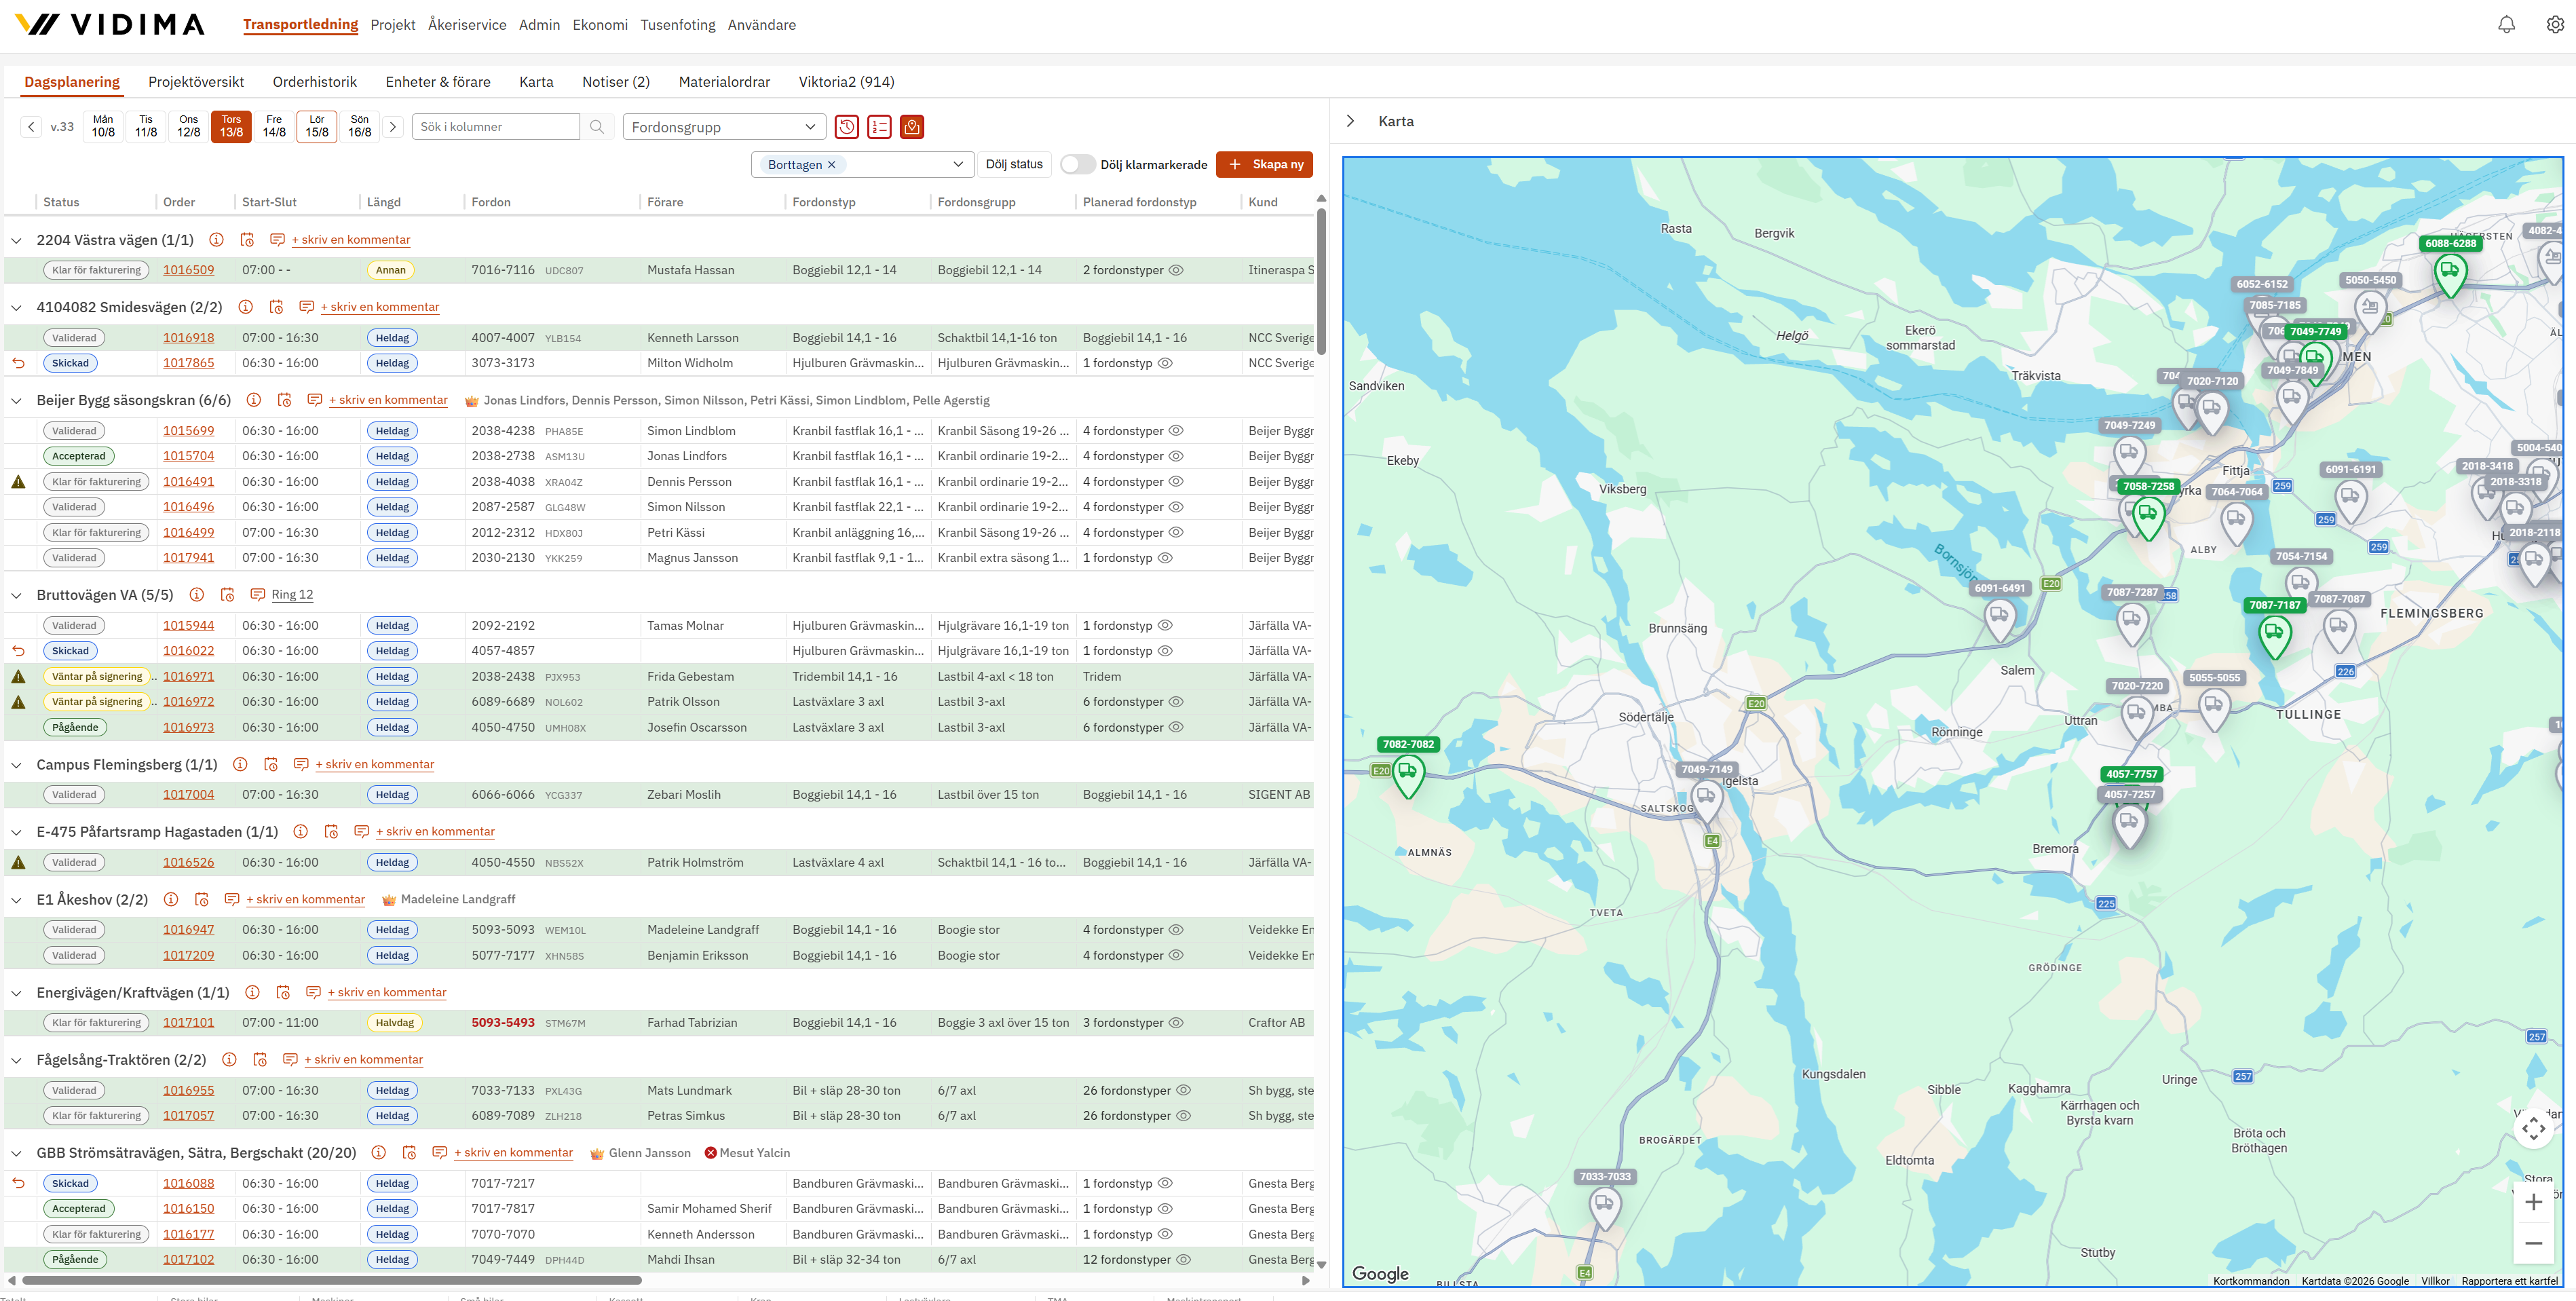Toggle Dölj klarmarkerade switch

[x=1077, y=165]
